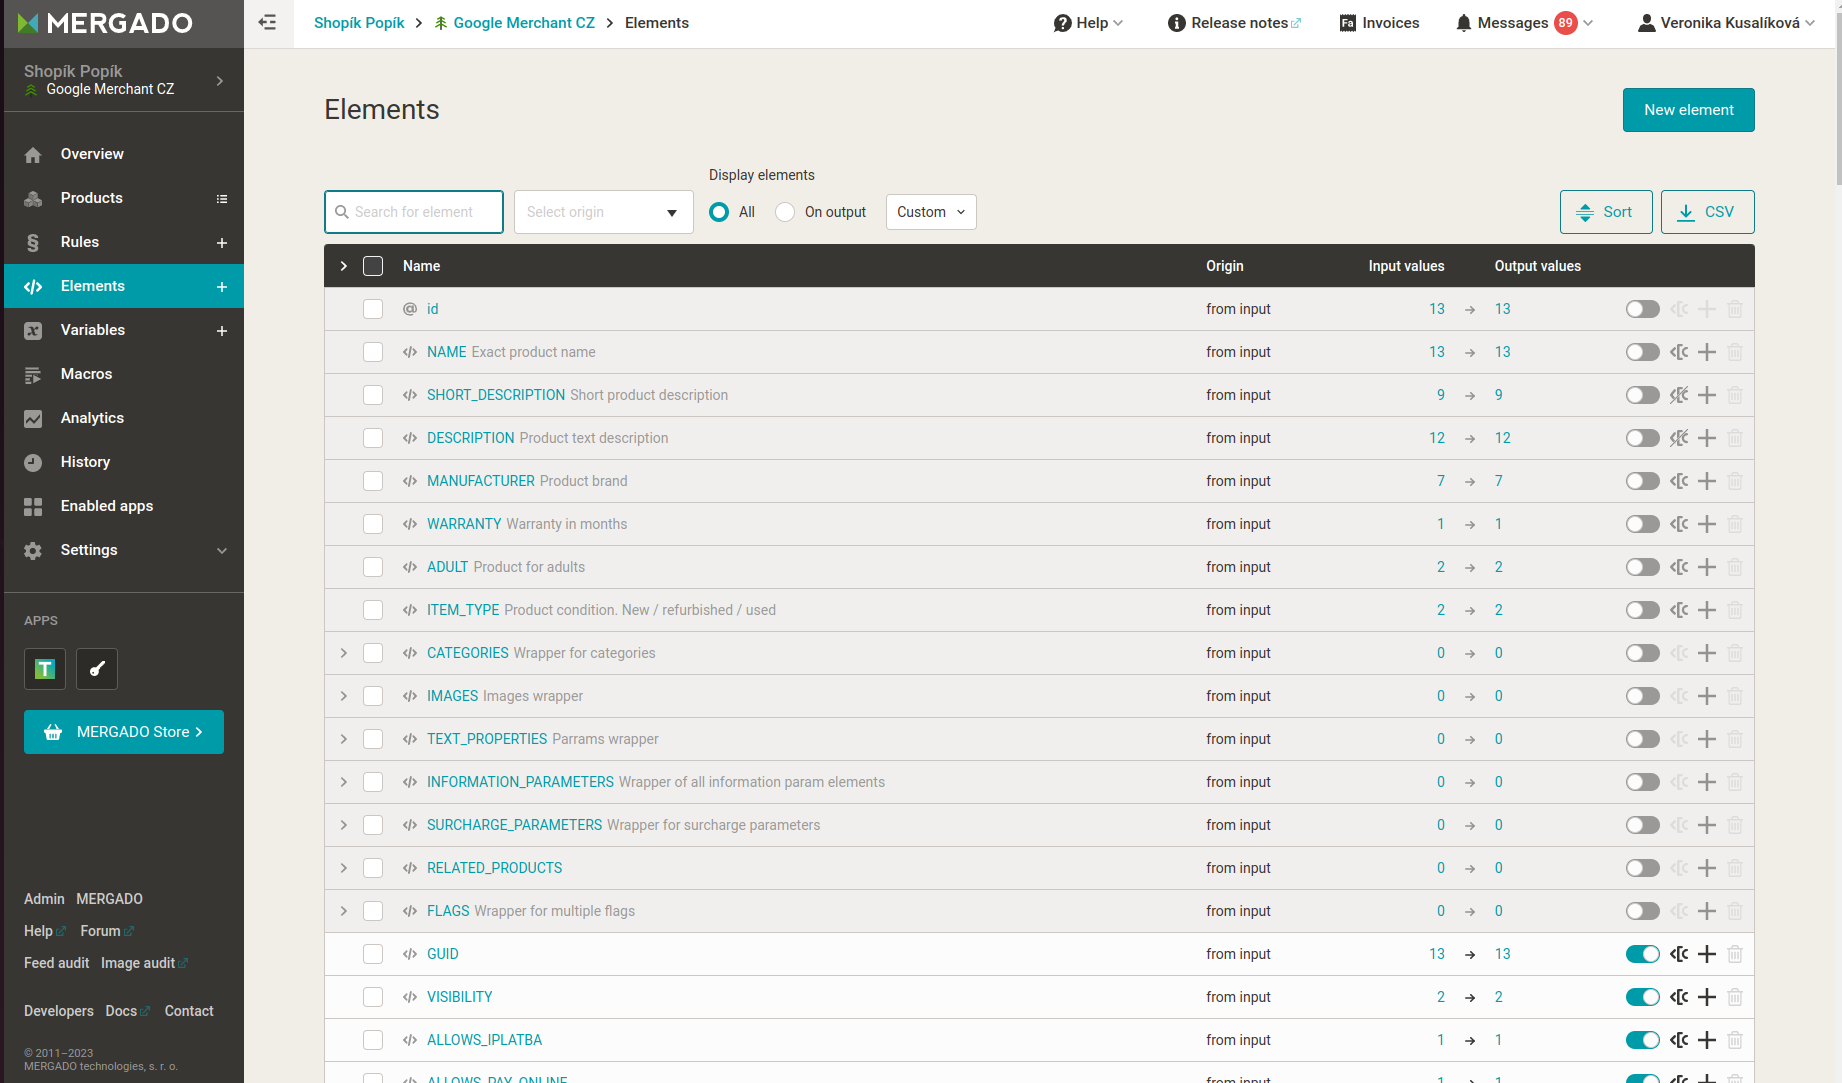
Task: Open the Macros sidebar item
Action: [124, 374]
